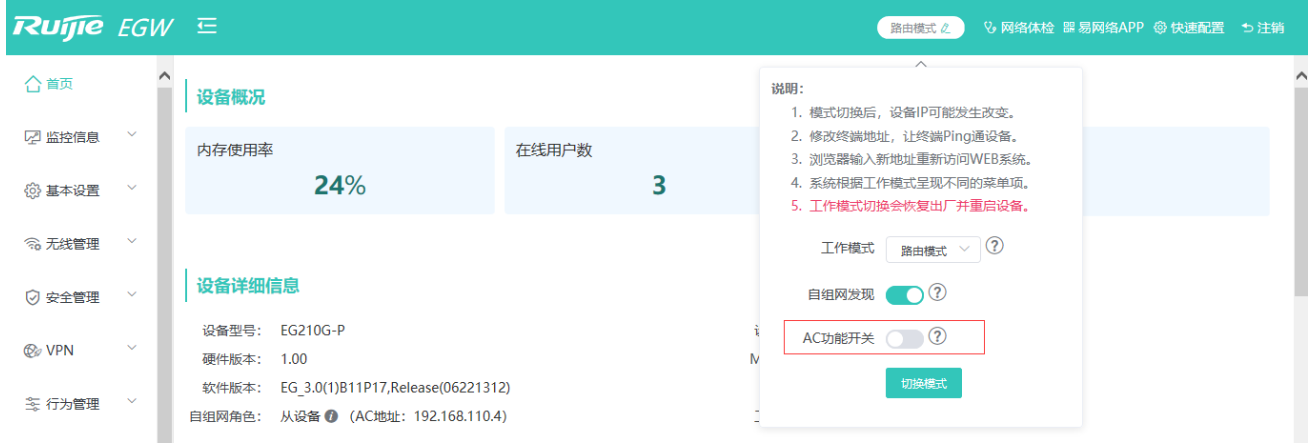Screen dimensions: 1313x446
Task: Expand the VPN sidebar menu
Action: [81, 350]
